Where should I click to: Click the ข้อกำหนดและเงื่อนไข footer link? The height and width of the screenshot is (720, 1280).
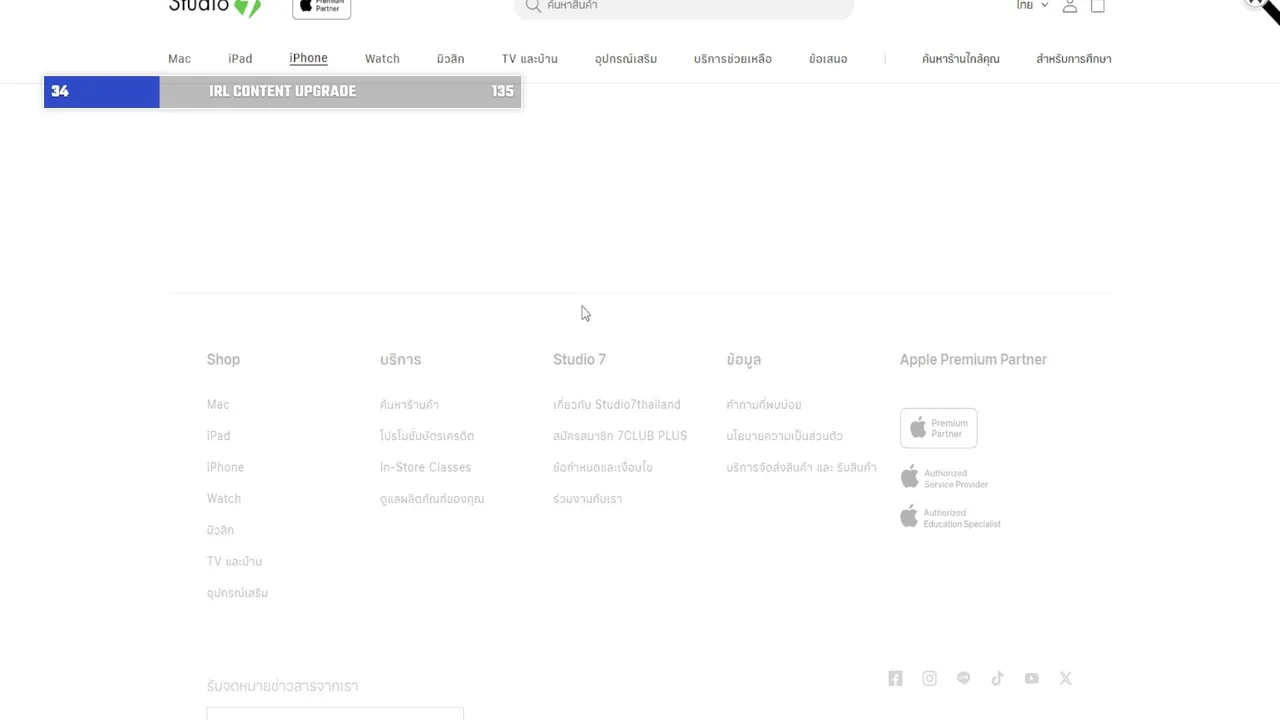coord(602,467)
